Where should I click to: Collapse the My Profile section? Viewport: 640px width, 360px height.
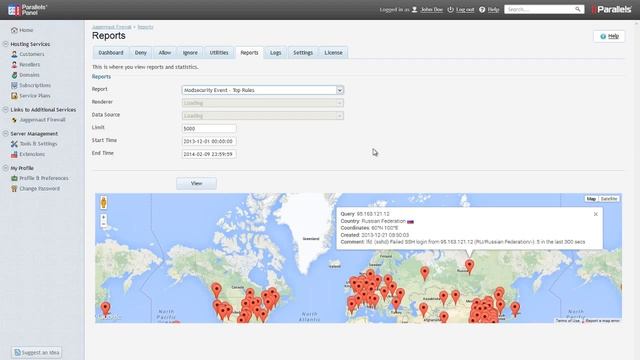click(5, 168)
